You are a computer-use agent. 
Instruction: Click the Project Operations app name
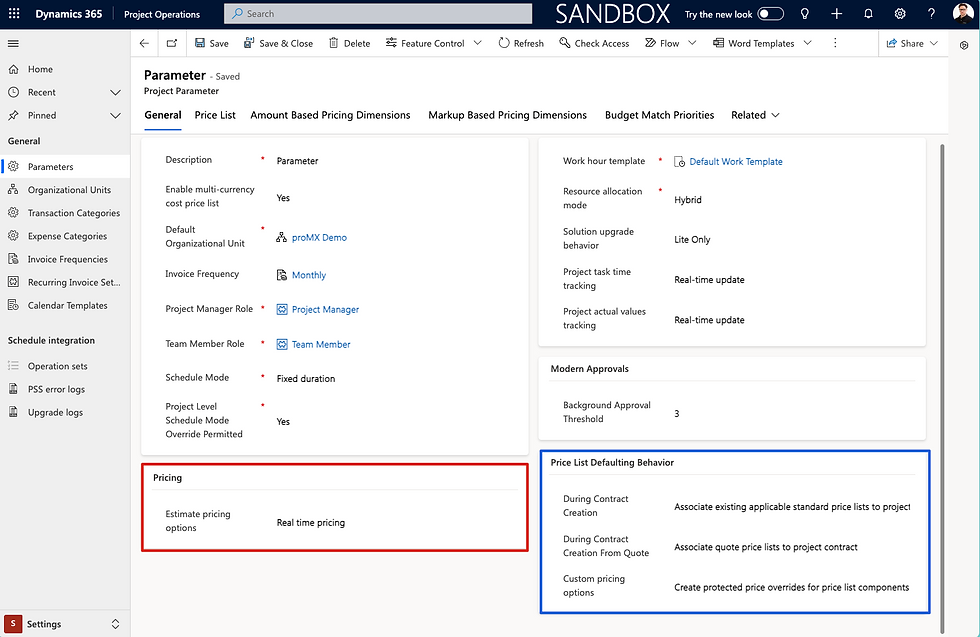tap(162, 14)
